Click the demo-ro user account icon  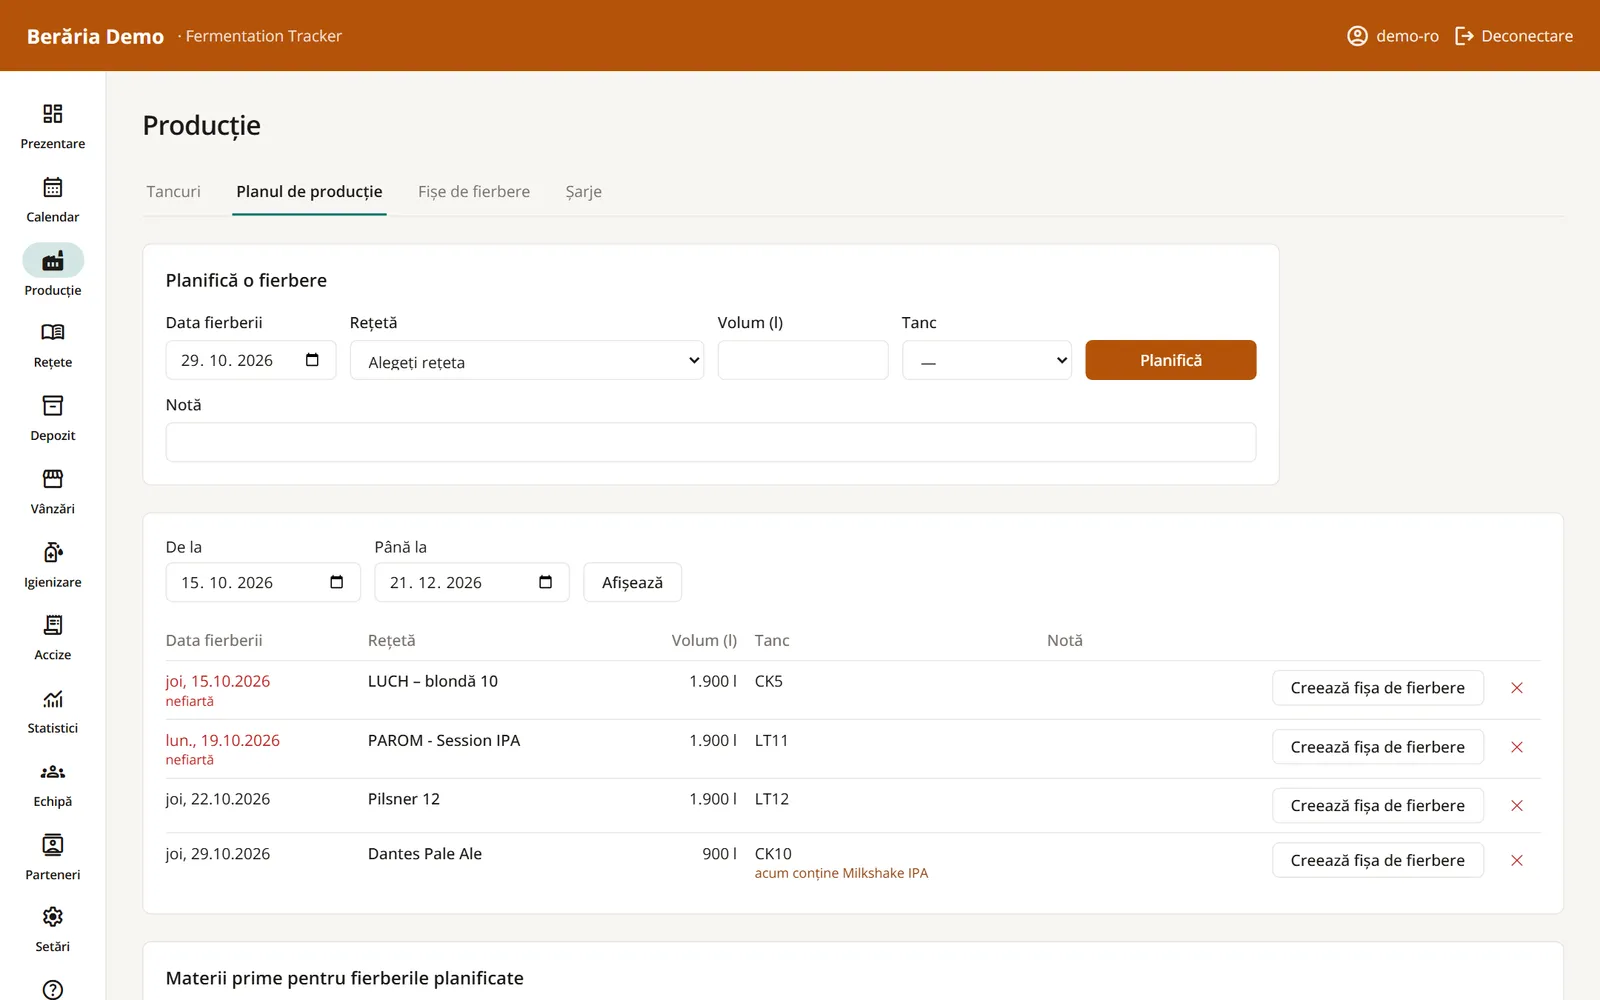[x=1357, y=36]
